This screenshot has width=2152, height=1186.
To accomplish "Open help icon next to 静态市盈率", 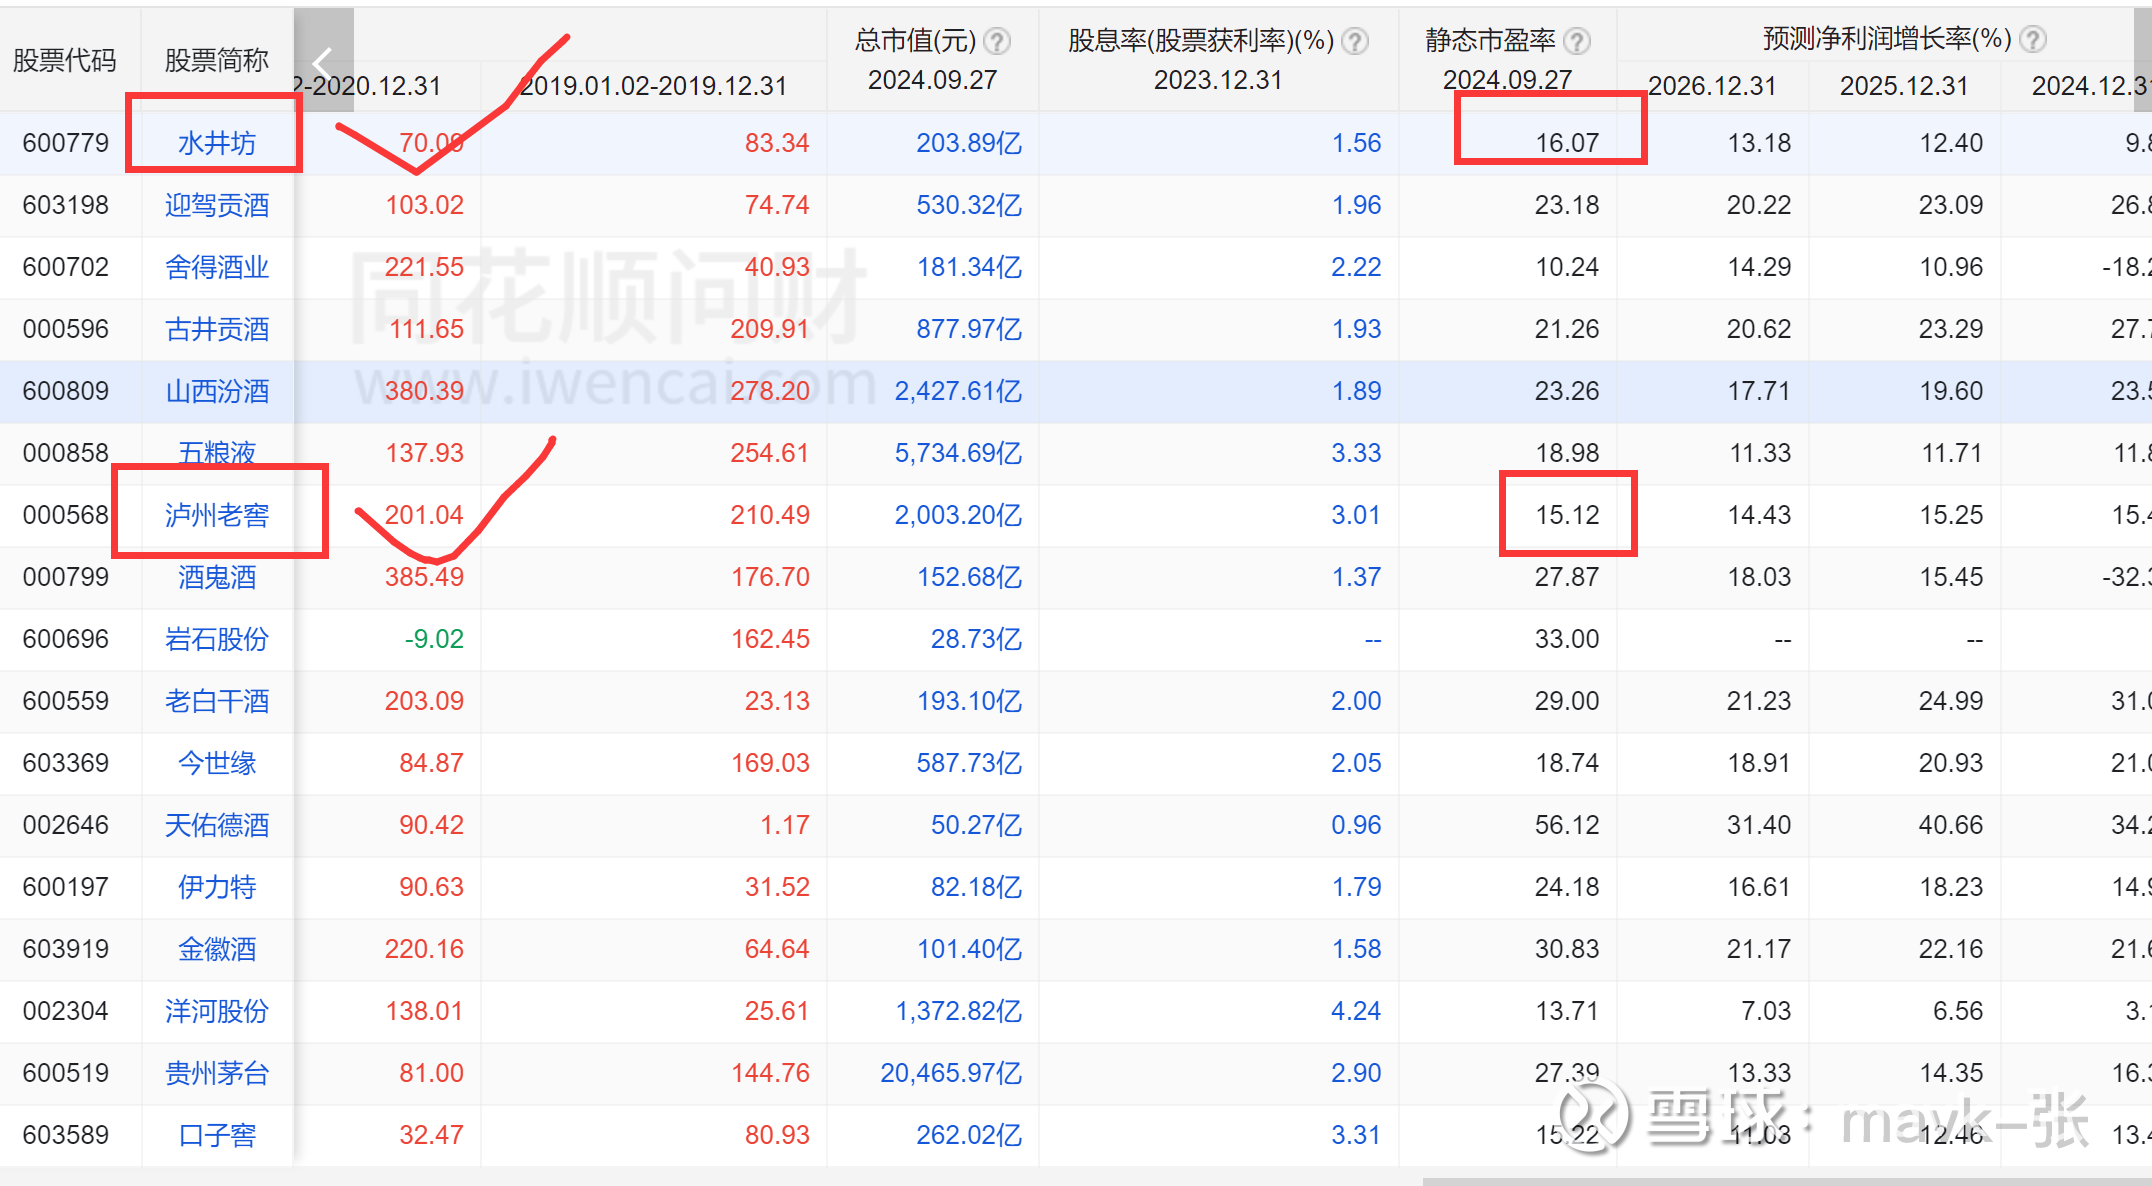I will [1577, 41].
